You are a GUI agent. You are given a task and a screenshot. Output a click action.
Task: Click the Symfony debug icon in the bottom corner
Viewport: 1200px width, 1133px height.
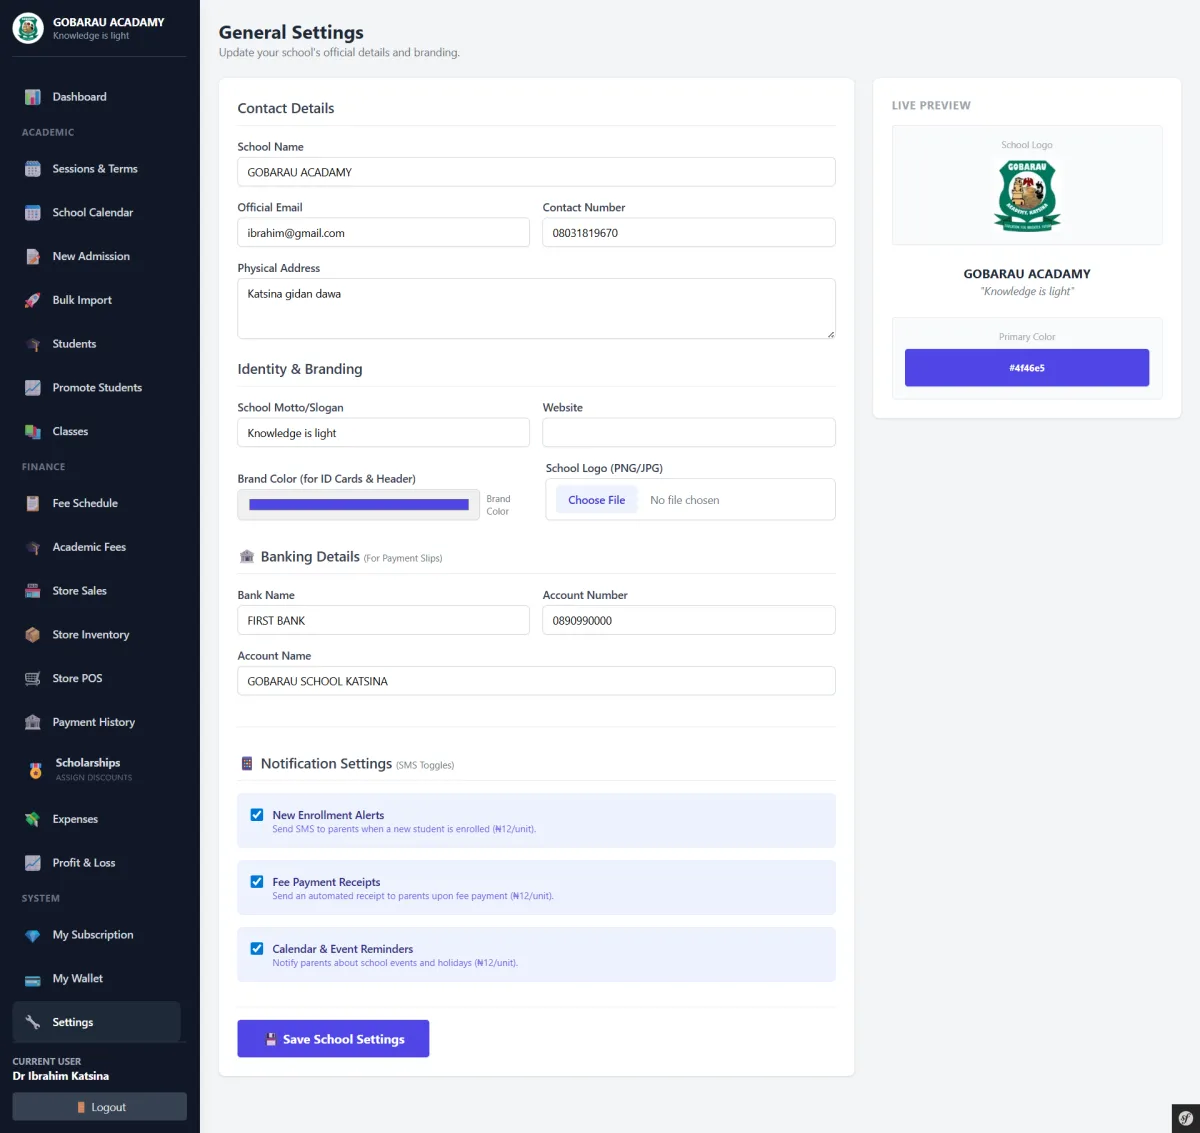pyautogui.click(x=1185, y=1118)
